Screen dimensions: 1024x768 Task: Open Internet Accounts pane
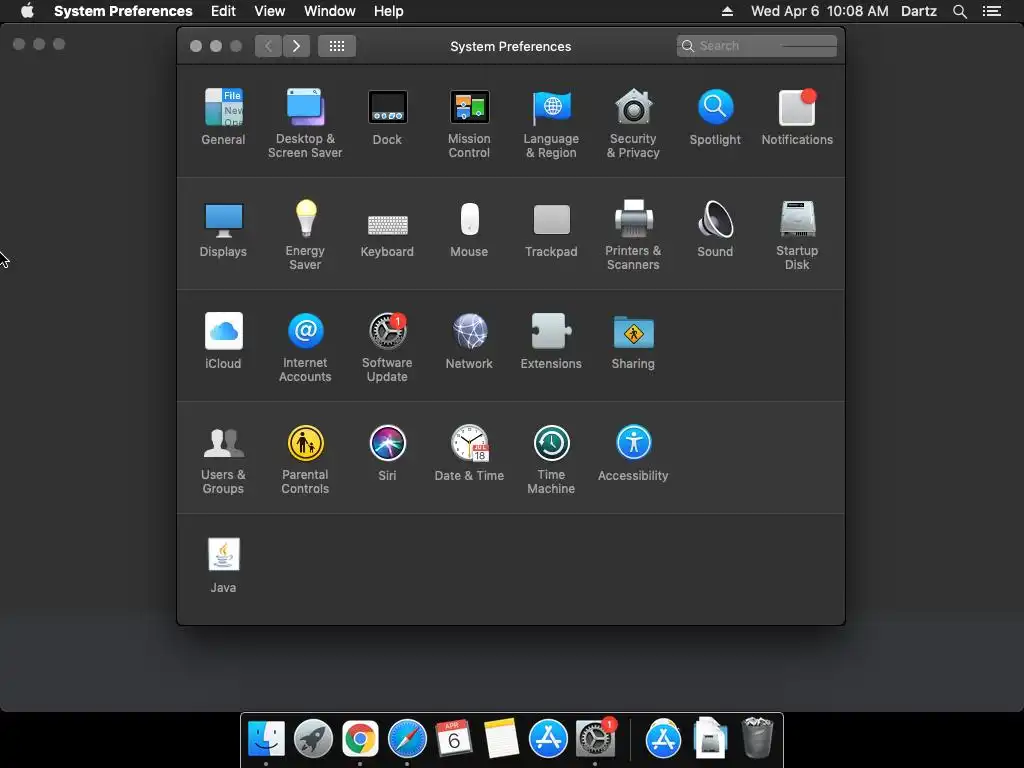305,347
